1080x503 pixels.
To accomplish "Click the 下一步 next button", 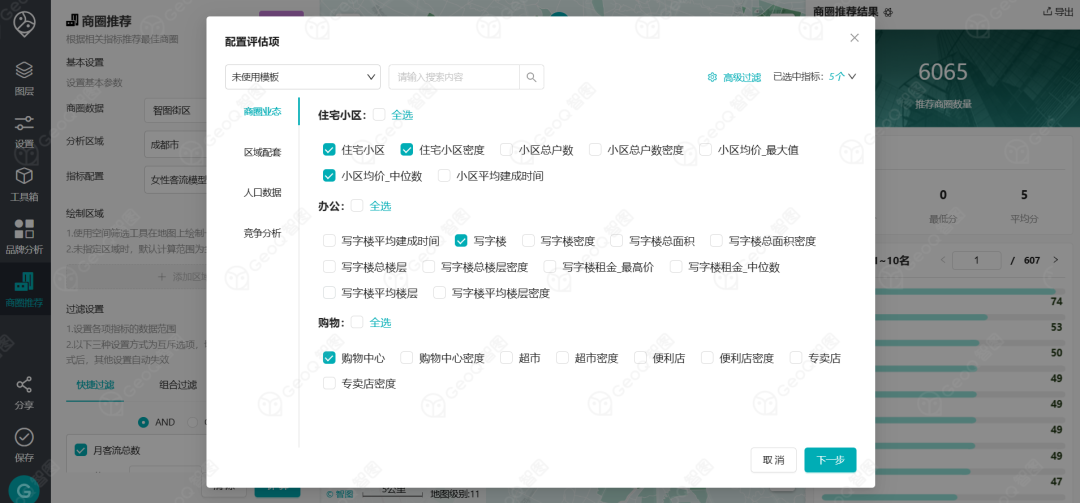I will [830, 460].
